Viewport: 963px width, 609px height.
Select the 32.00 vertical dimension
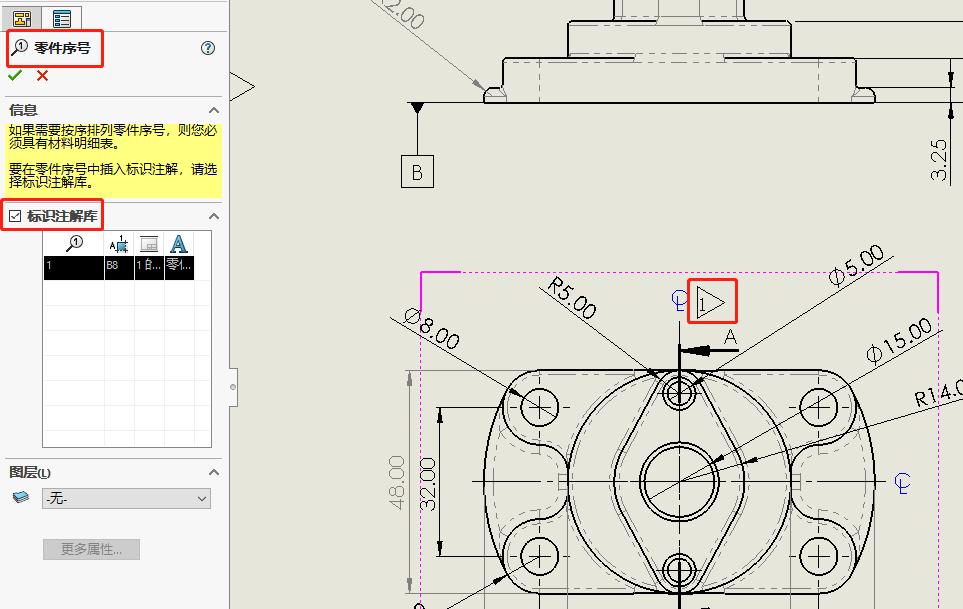[428, 484]
